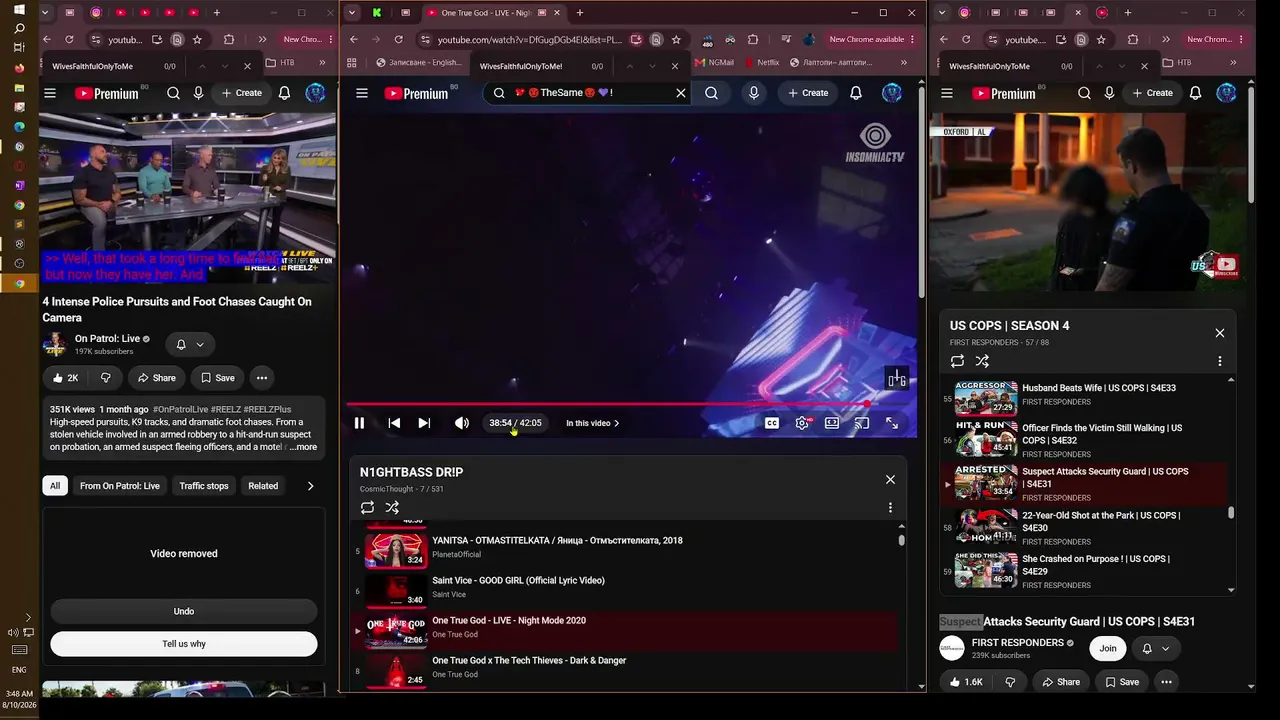Enter fullscreen in the middle player
Screen dimensions: 1280x720
point(892,423)
